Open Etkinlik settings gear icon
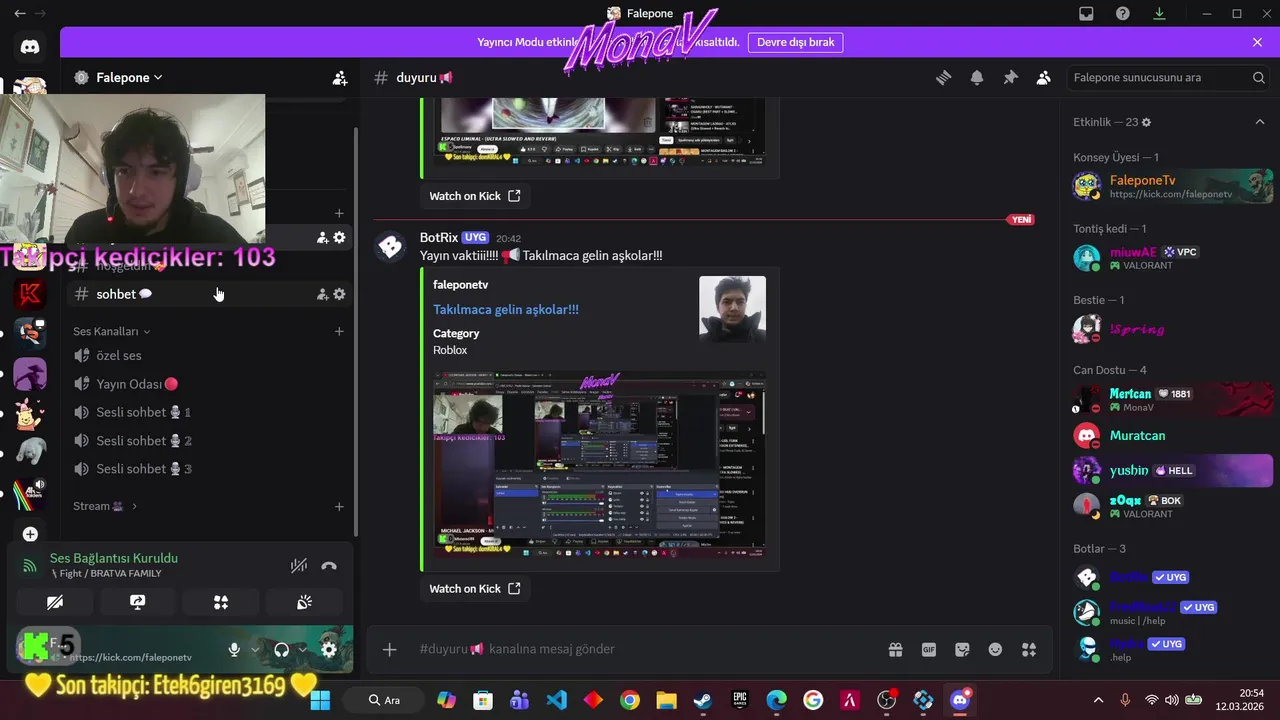 tap(1147, 122)
